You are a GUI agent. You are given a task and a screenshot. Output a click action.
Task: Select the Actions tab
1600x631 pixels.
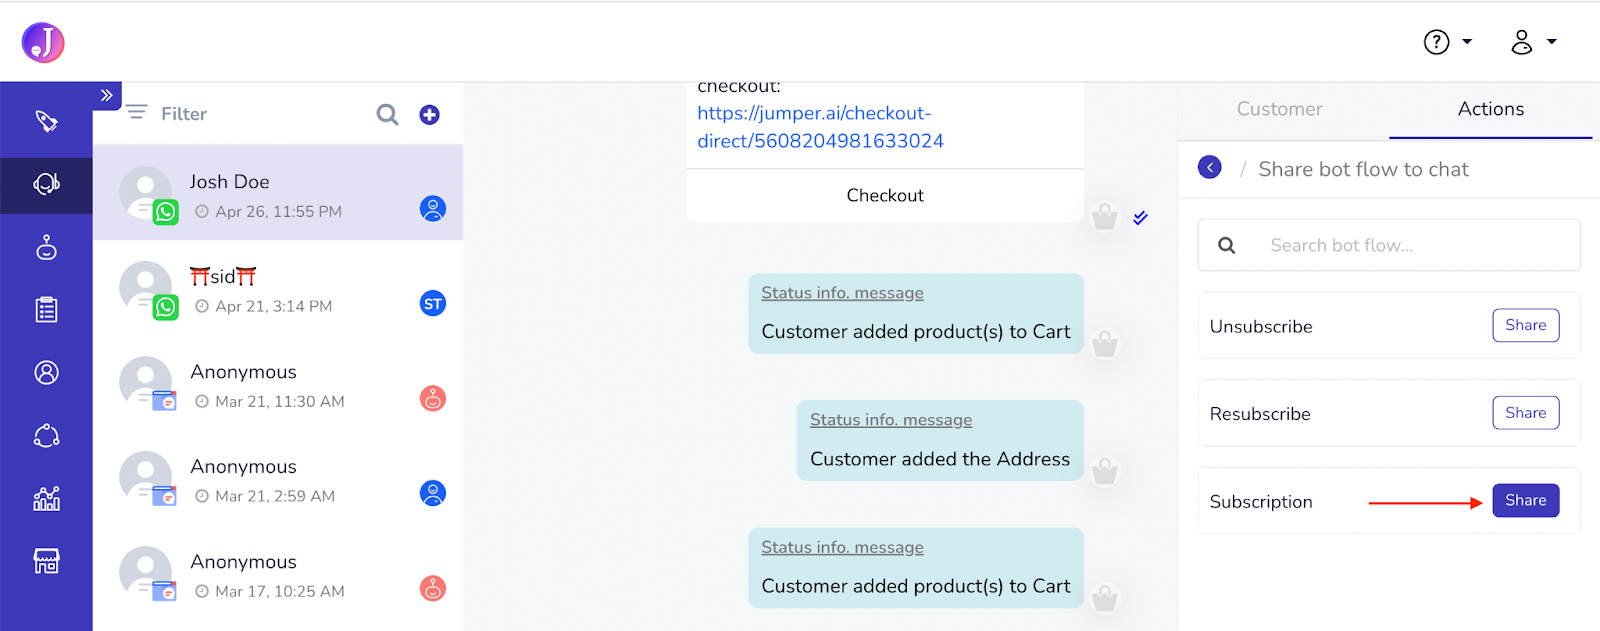point(1490,109)
